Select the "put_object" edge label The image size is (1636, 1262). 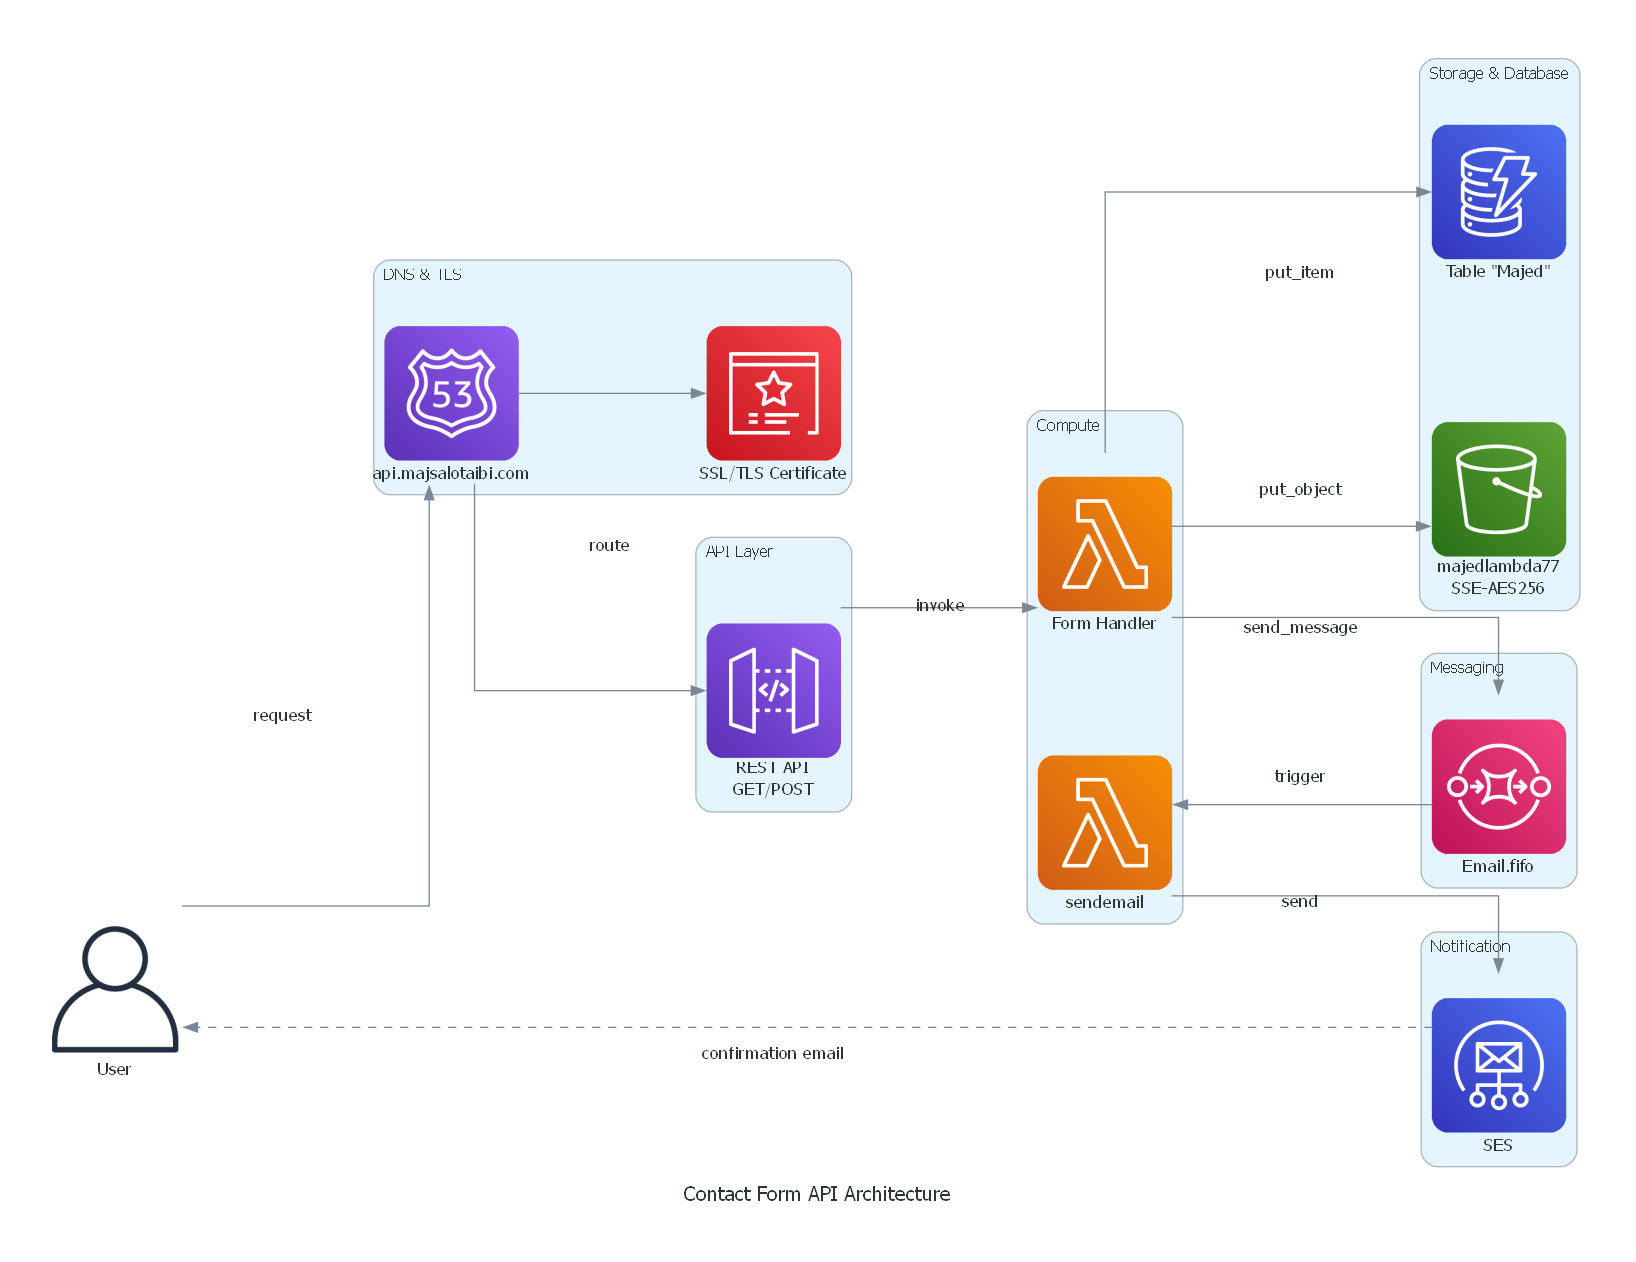(x=1300, y=489)
